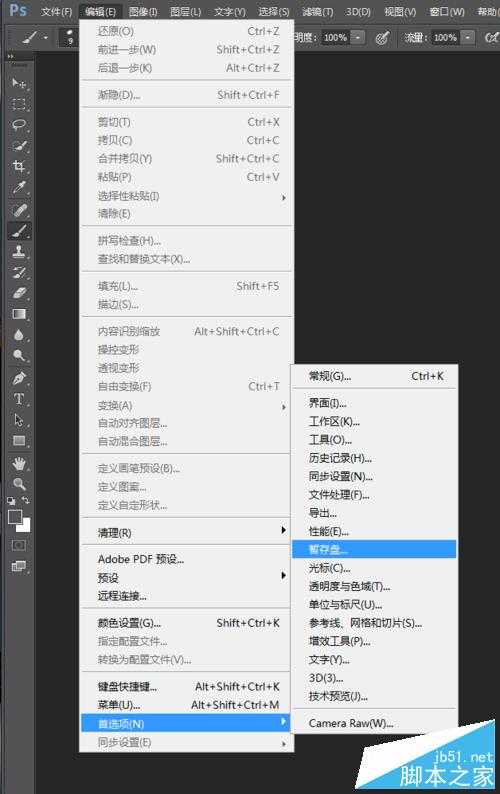Screen dimensions: 500x794
Task: Expand the 清理(R) submenu
Action: [x=187, y=533]
